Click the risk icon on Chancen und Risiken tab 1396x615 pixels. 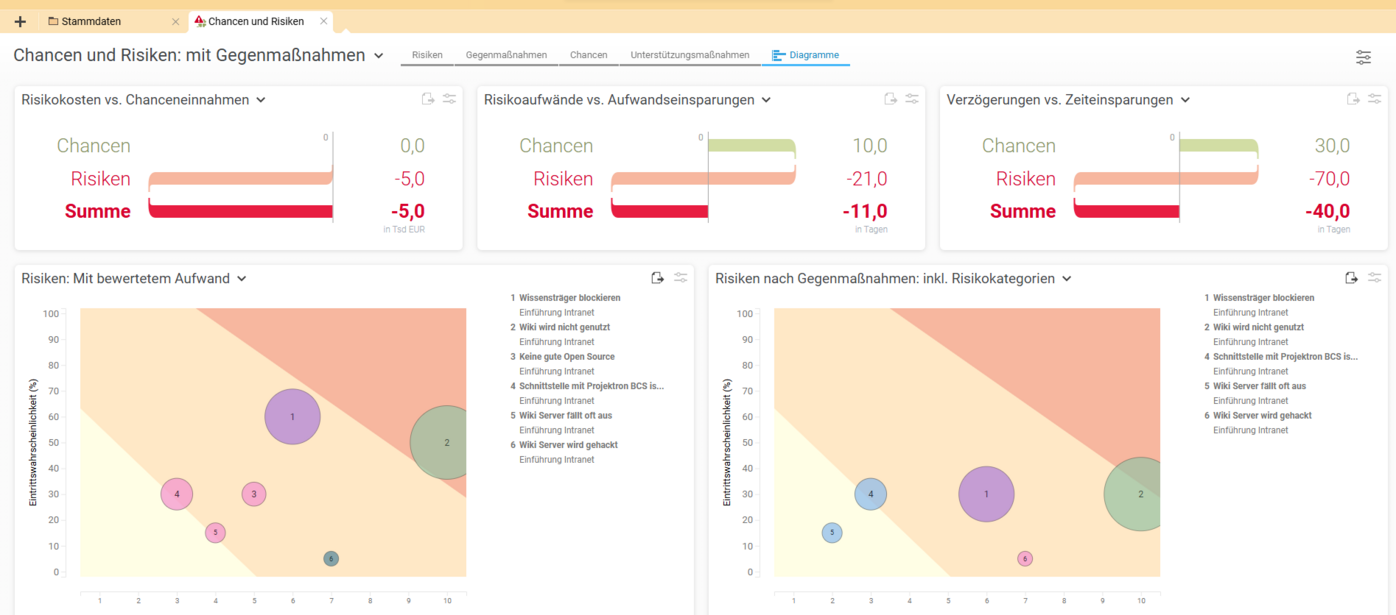pyautogui.click(x=198, y=20)
